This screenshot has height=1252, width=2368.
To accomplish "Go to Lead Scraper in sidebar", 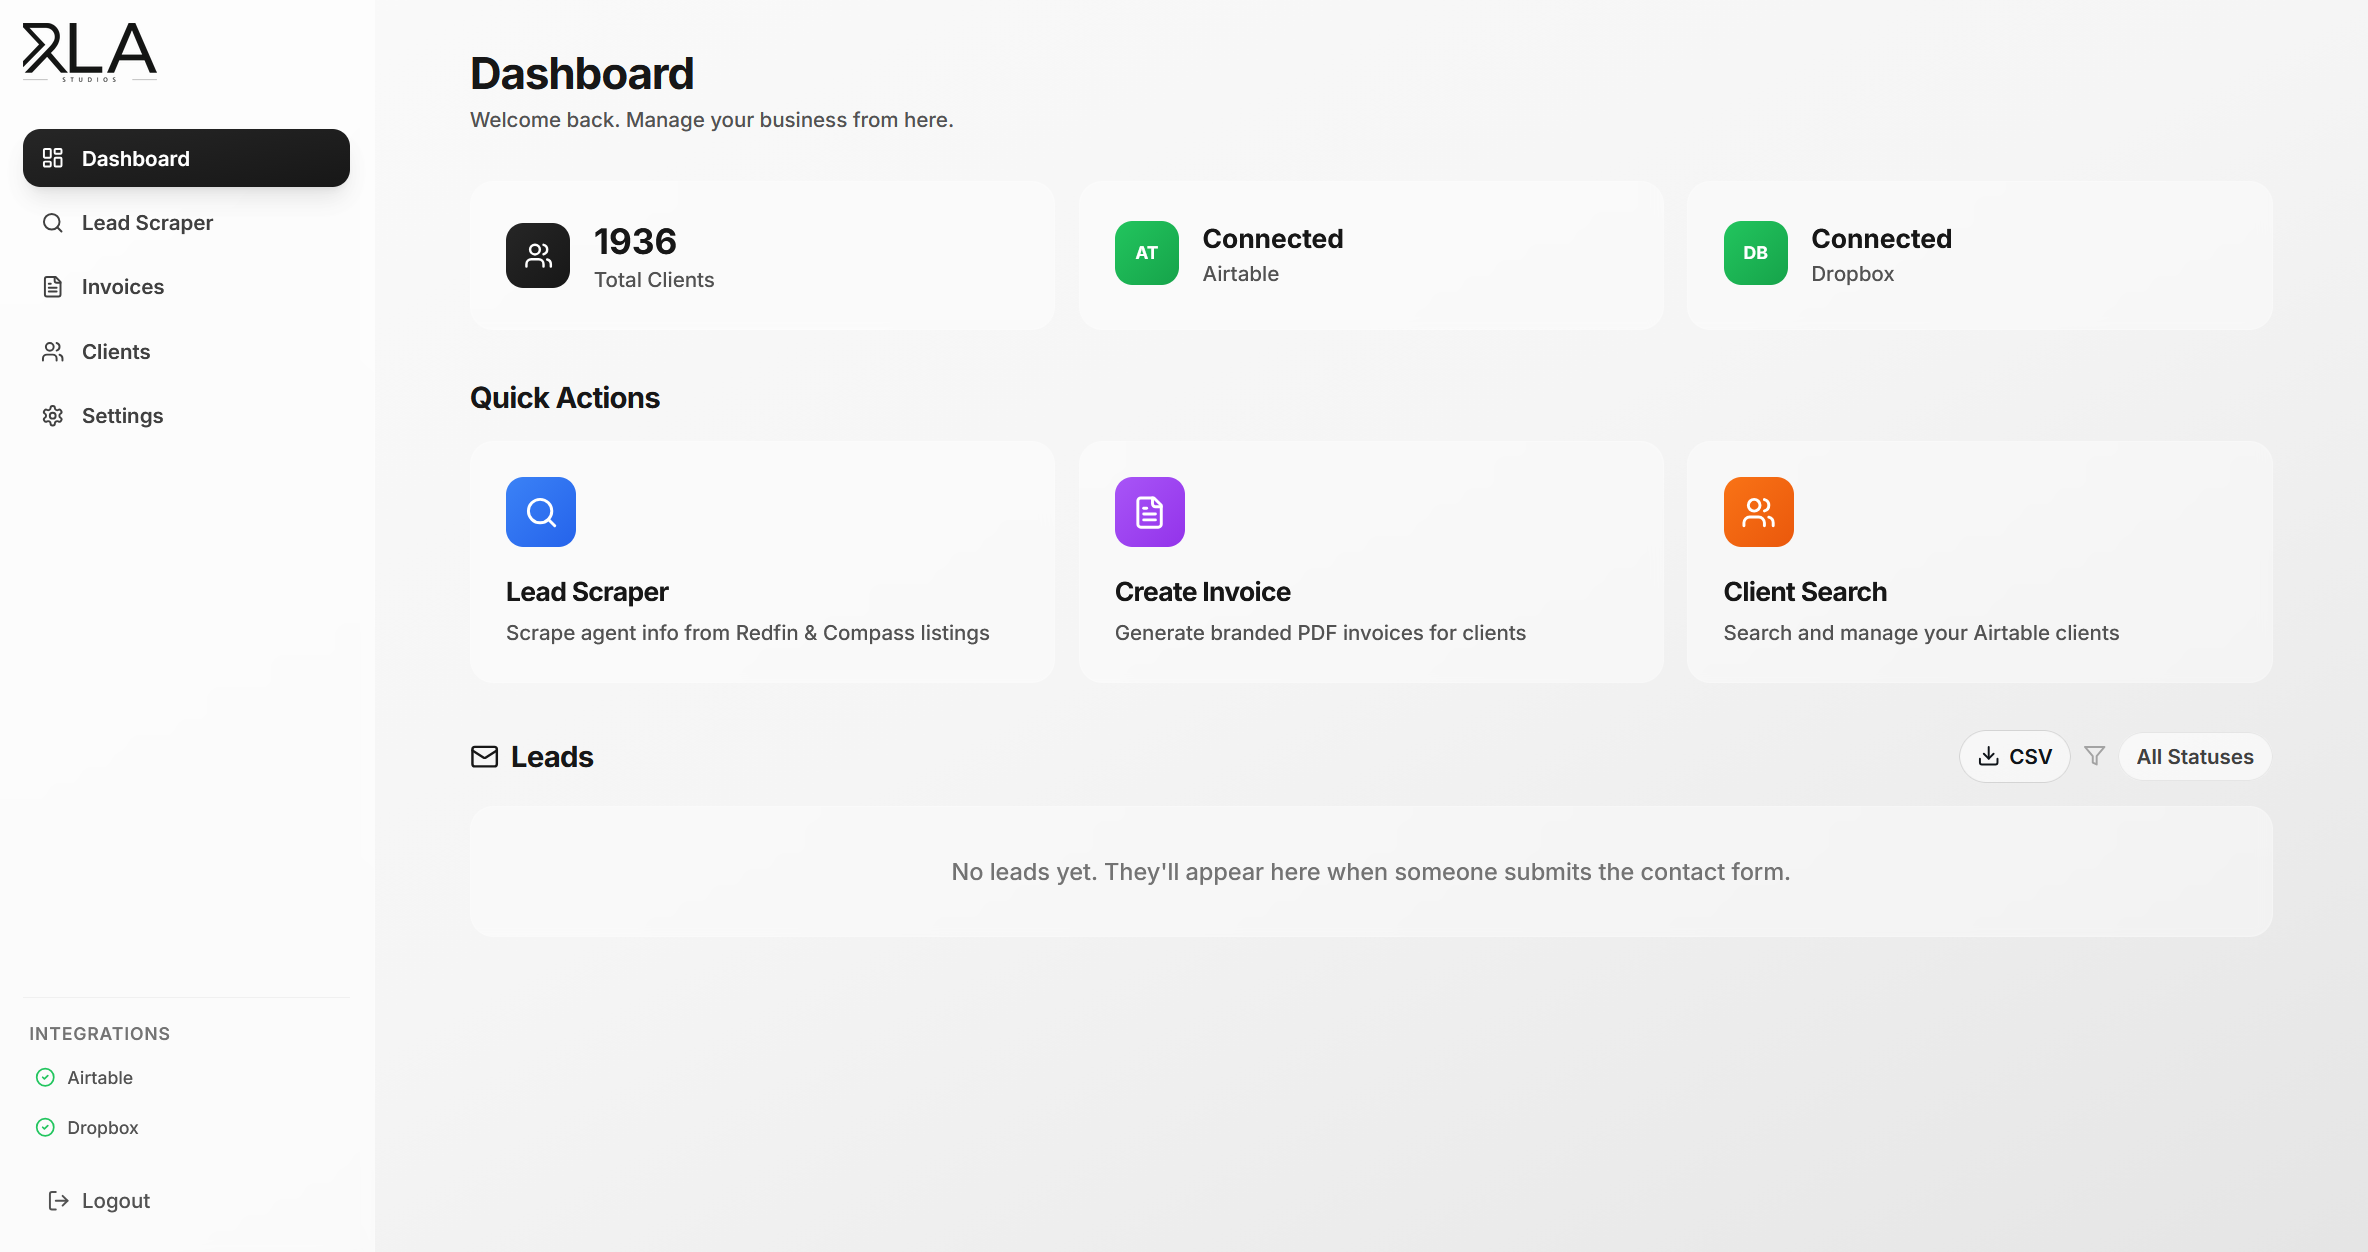I will [147, 223].
